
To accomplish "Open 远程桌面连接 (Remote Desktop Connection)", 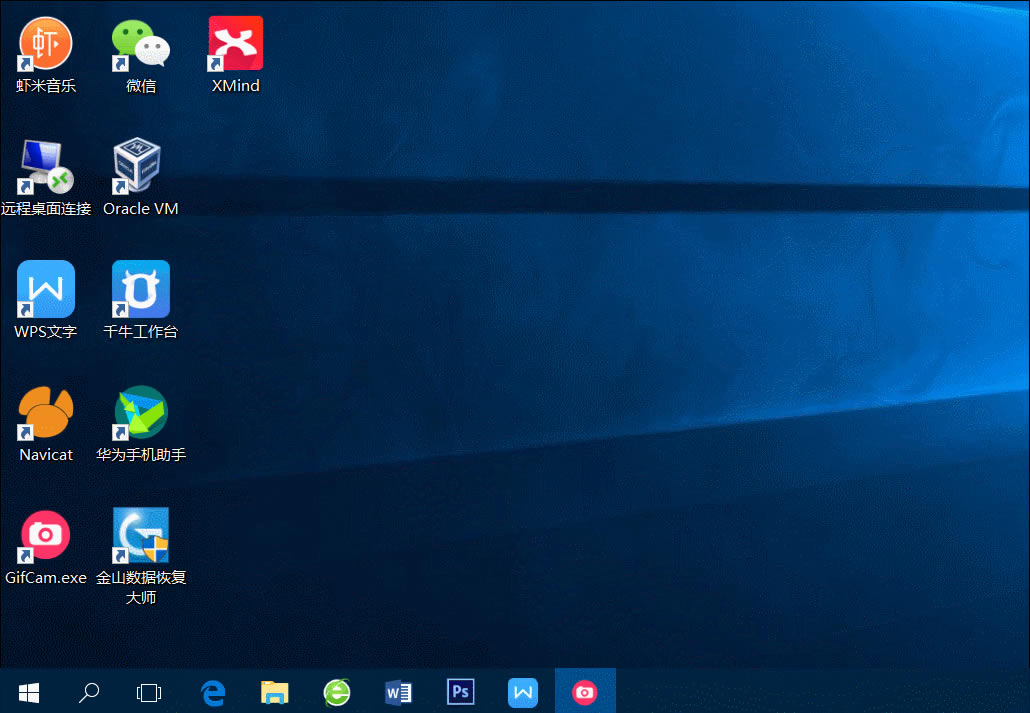I will coord(45,165).
